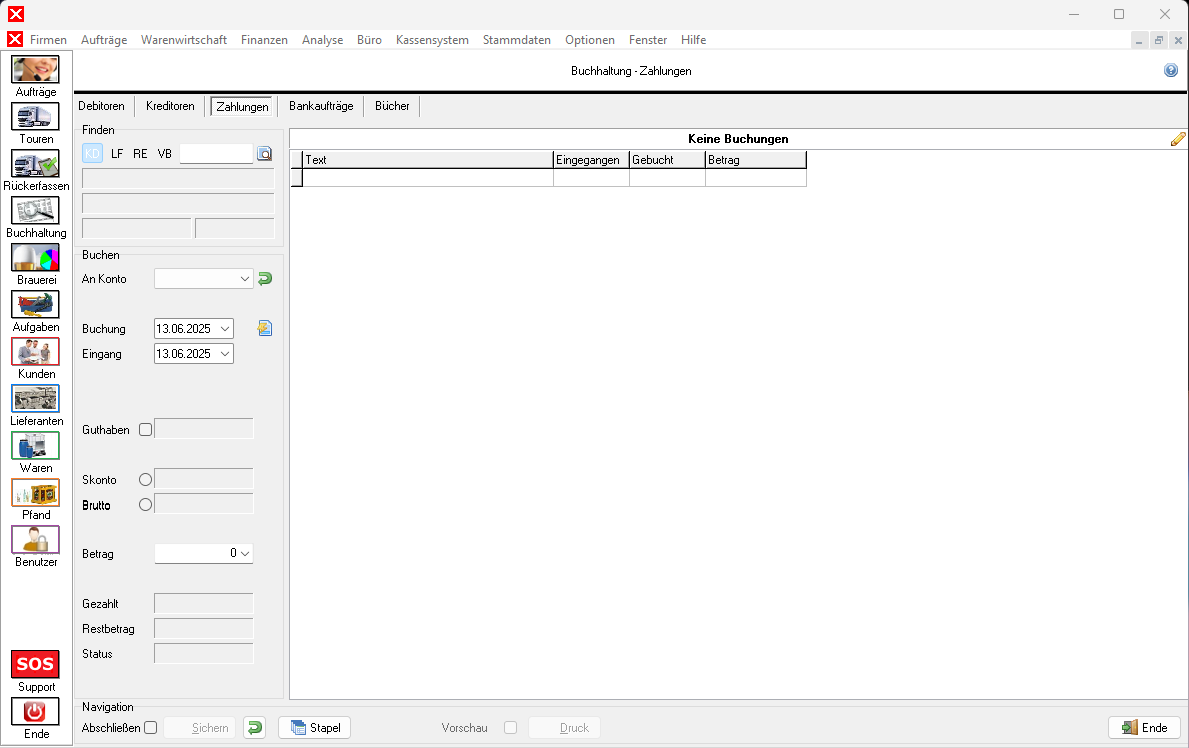1189x748 pixels.
Task: Enable the Guthaben checkbox
Action: (x=146, y=429)
